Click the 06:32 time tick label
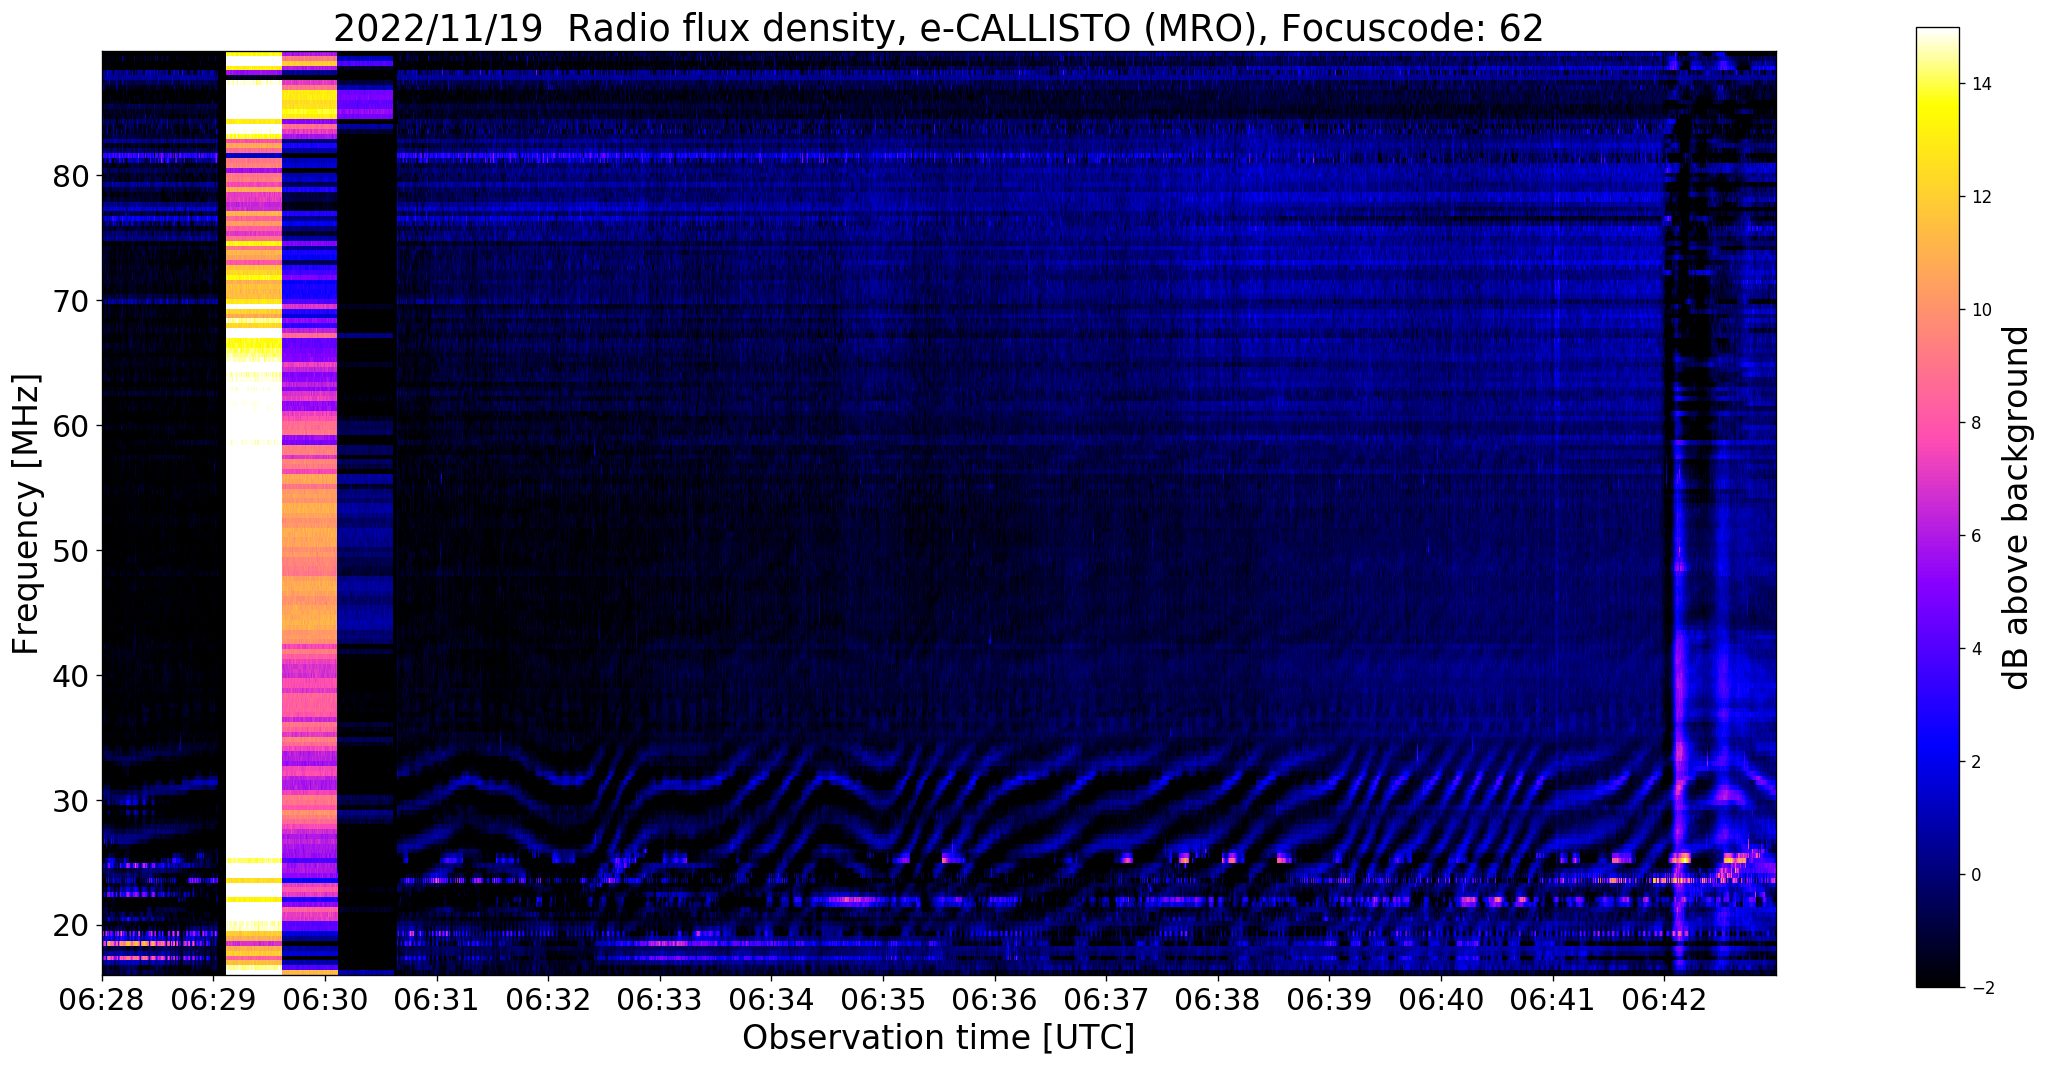 pyautogui.click(x=548, y=1000)
